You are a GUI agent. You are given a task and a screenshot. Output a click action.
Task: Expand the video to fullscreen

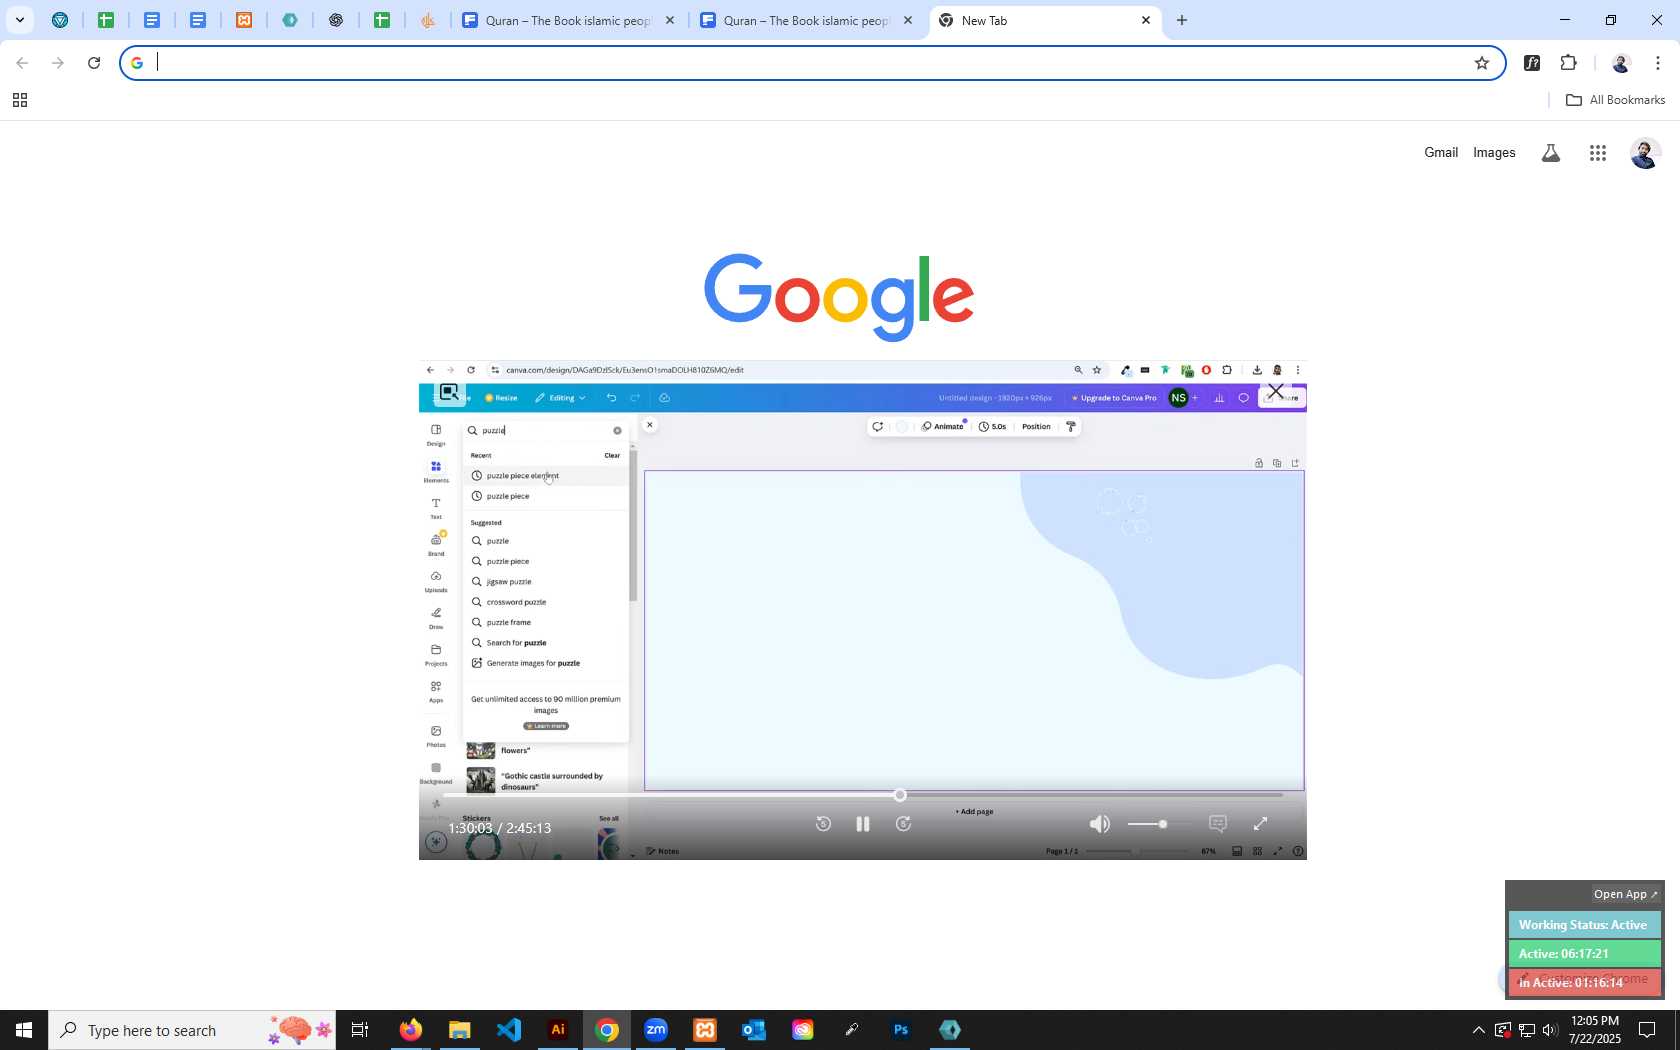point(1261,824)
